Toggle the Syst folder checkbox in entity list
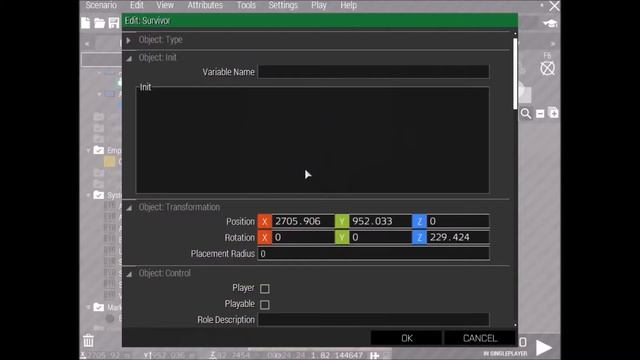The height and width of the screenshot is (360, 640). pos(99,195)
